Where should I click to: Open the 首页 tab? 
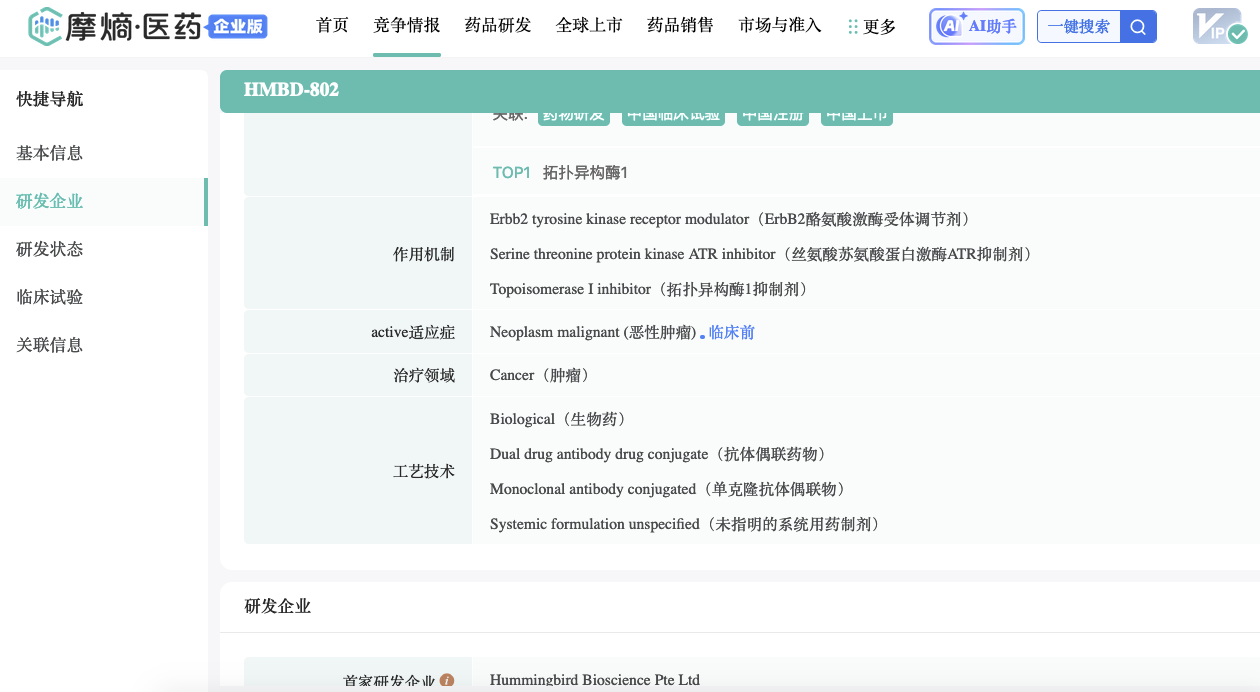pos(332,26)
